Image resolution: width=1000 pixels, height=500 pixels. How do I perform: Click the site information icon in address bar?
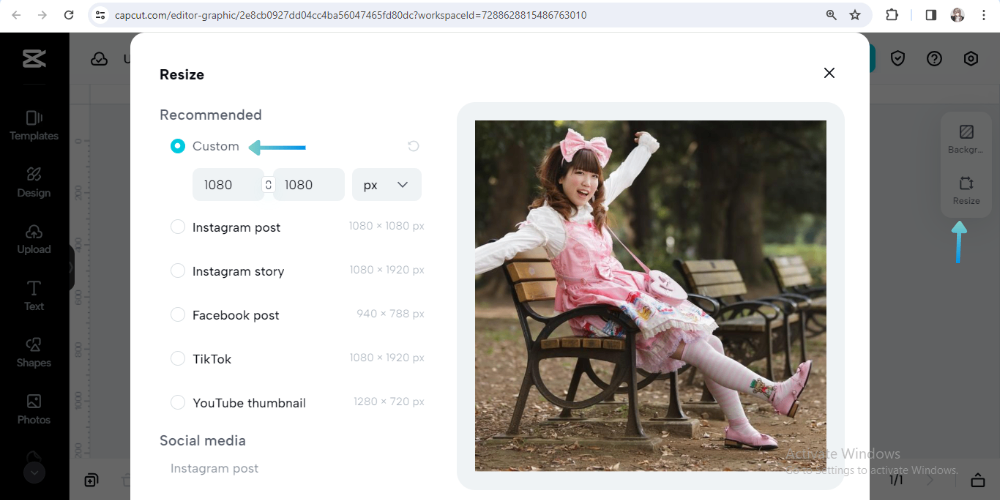pos(99,15)
